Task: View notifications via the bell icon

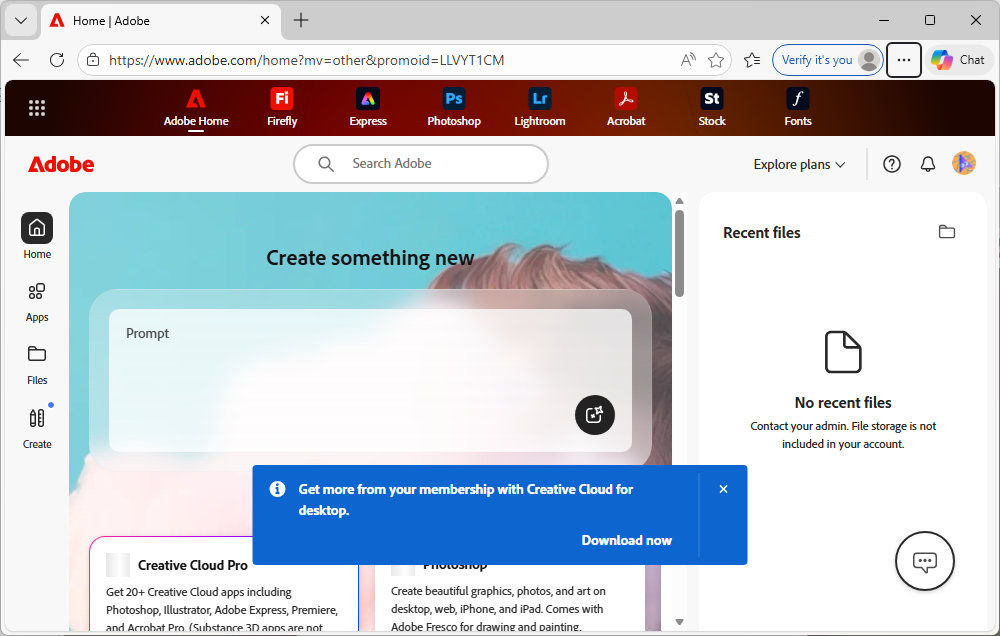Action: [927, 164]
